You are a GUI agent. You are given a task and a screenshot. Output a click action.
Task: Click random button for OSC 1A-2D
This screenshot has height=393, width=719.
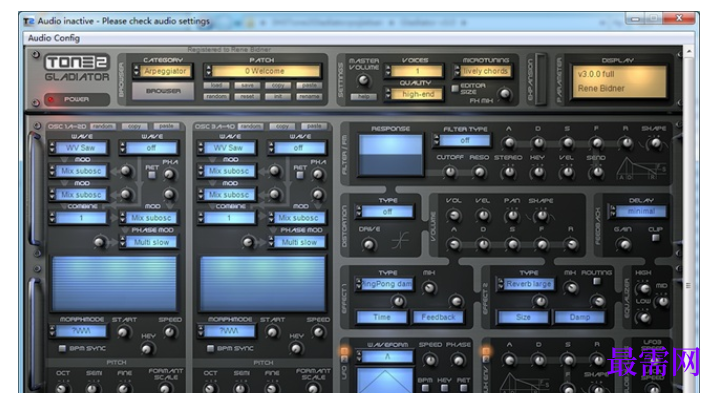(x=103, y=126)
